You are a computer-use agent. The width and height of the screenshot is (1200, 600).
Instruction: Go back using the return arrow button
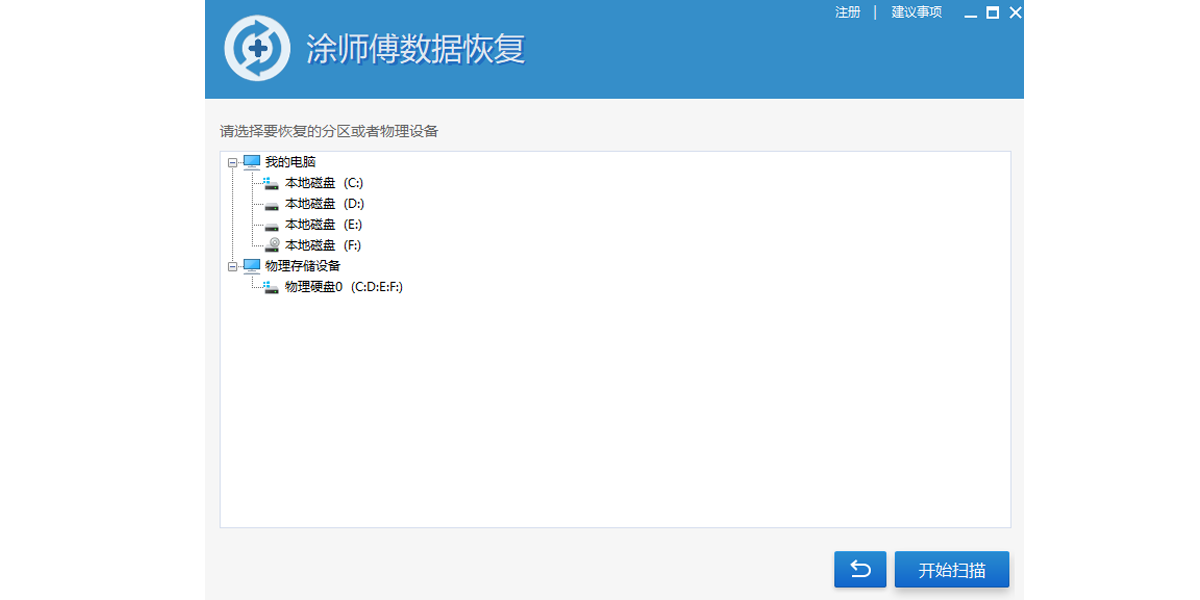click(x=860, y=570)
